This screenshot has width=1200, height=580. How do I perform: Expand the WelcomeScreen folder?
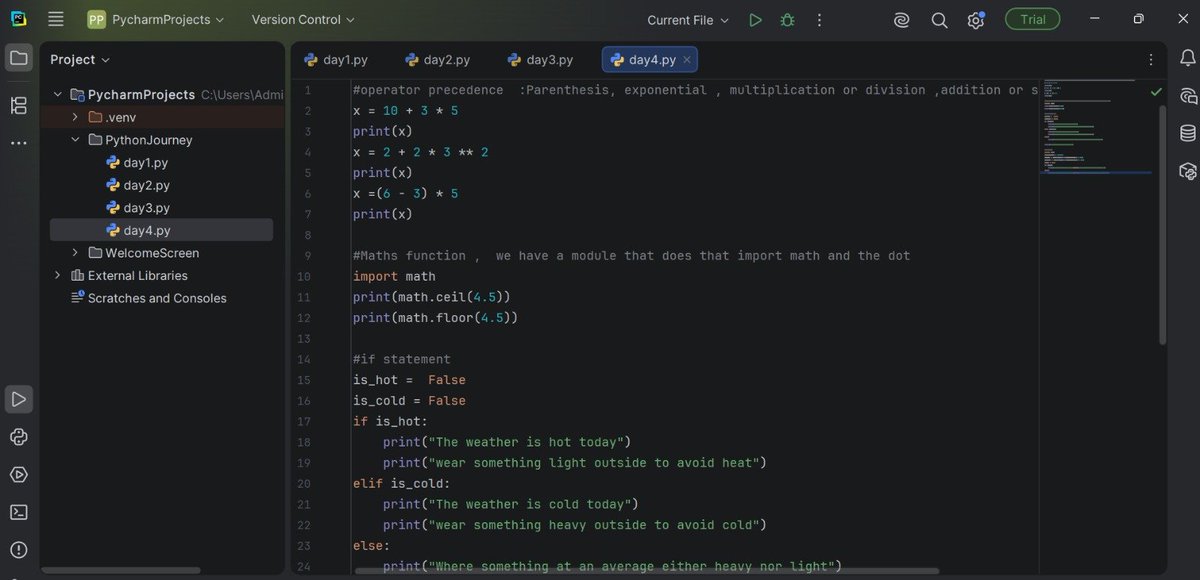[75, 253]
